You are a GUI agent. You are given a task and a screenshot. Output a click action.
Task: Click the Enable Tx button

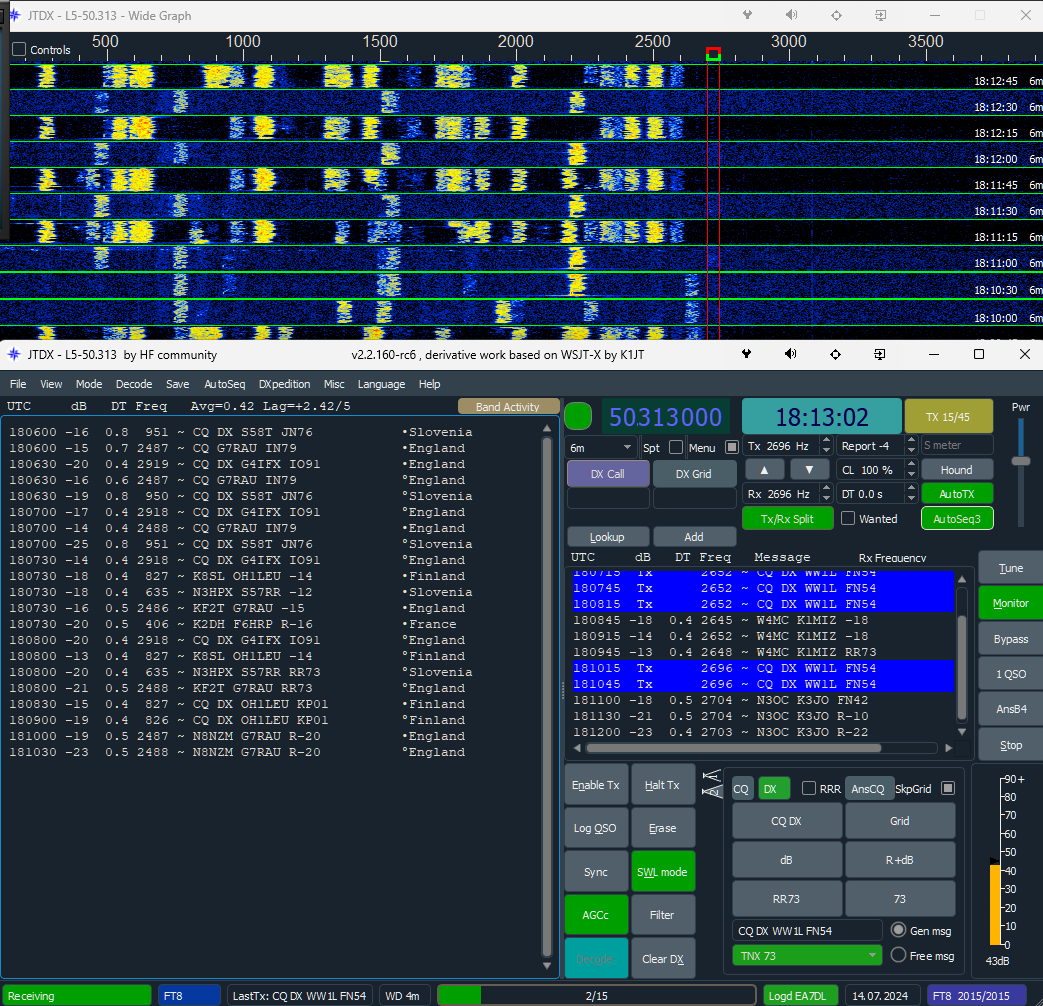596,785
